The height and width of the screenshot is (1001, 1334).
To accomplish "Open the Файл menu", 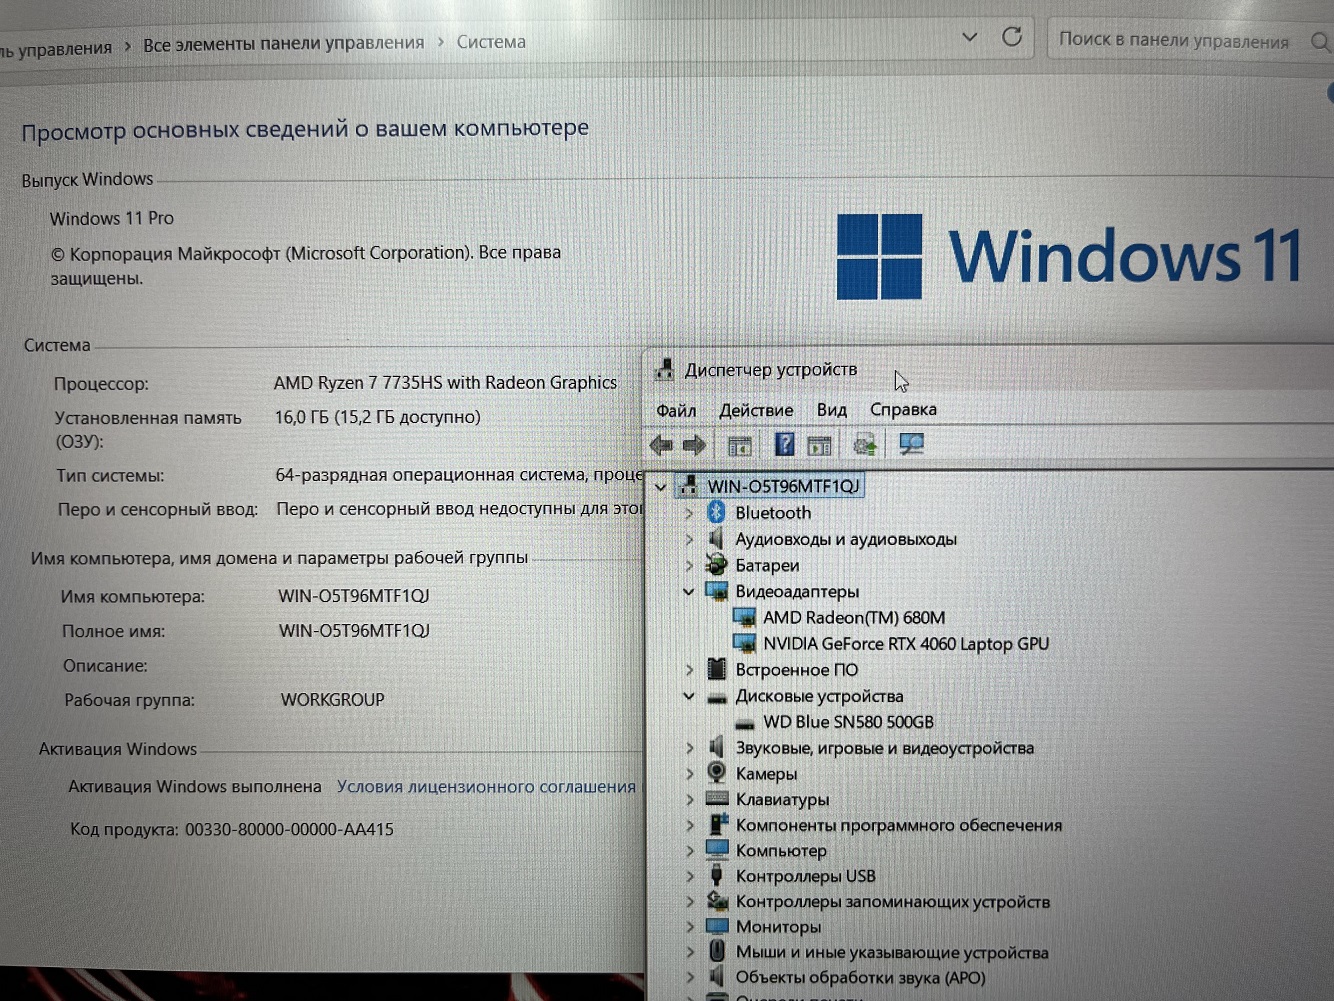I will click(x=676, y=410).
